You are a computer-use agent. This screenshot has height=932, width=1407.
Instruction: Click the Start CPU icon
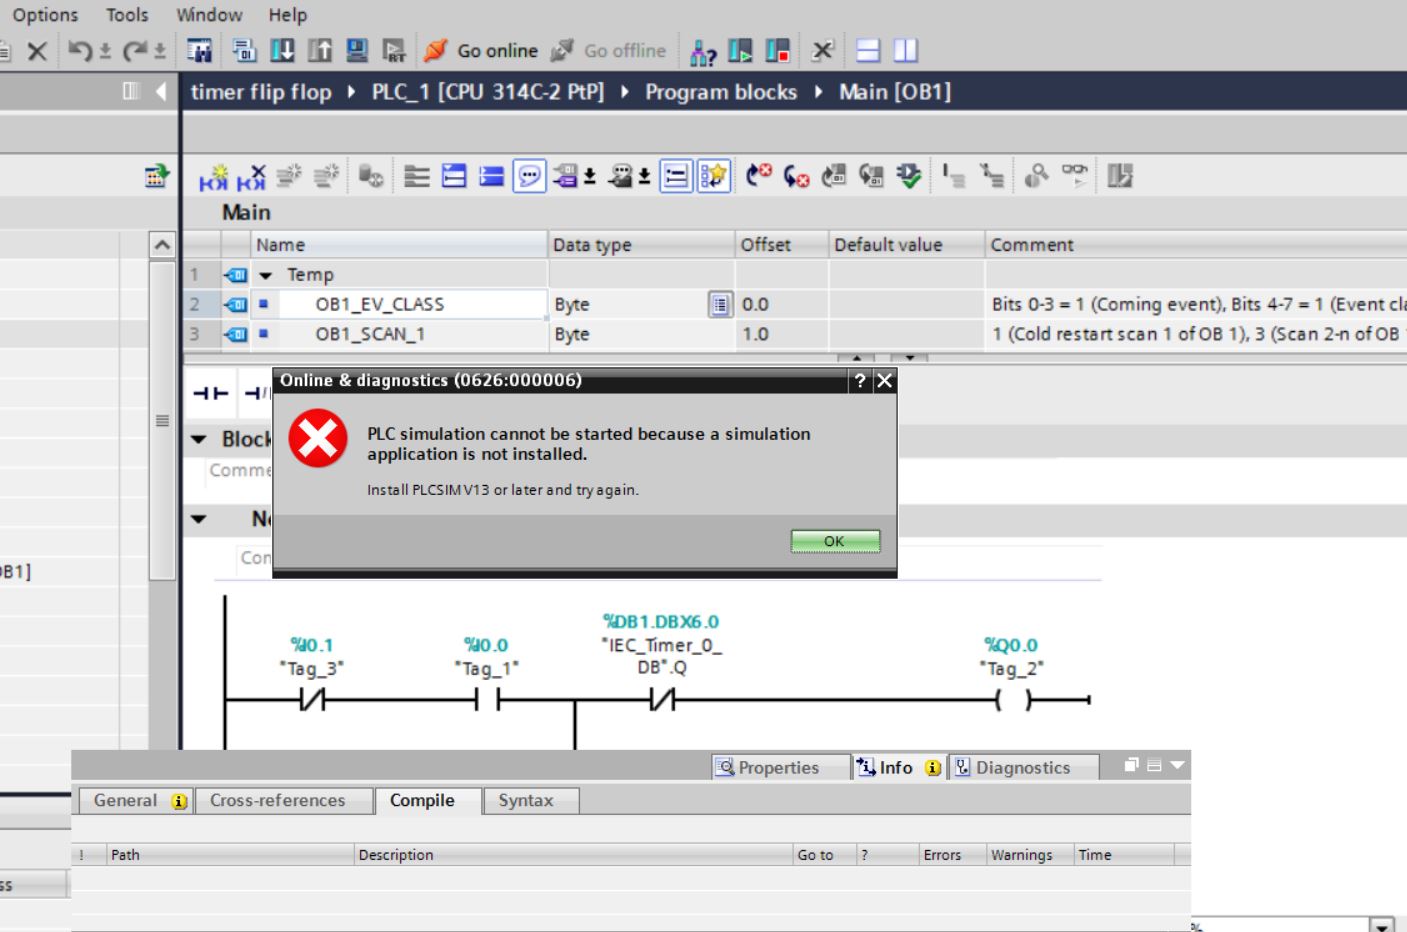click(740, 50)
